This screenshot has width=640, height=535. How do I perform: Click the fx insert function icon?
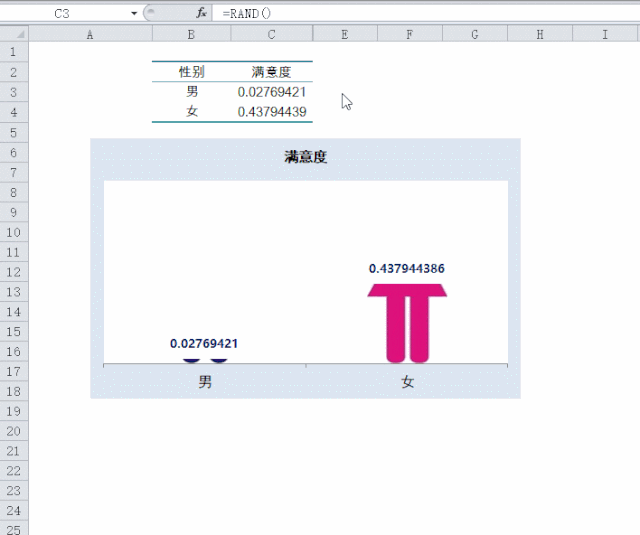tap(201, 13)
